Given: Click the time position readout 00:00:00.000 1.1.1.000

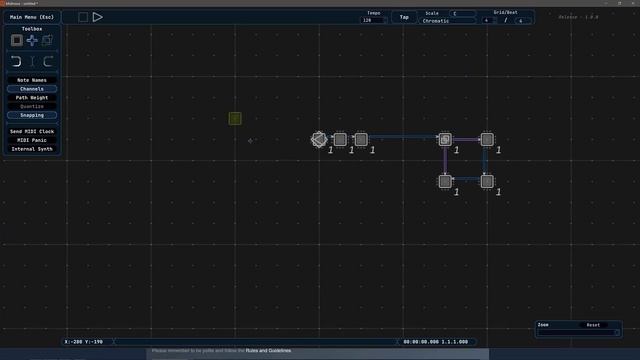Looking at the screenshot, I should 436,342.
